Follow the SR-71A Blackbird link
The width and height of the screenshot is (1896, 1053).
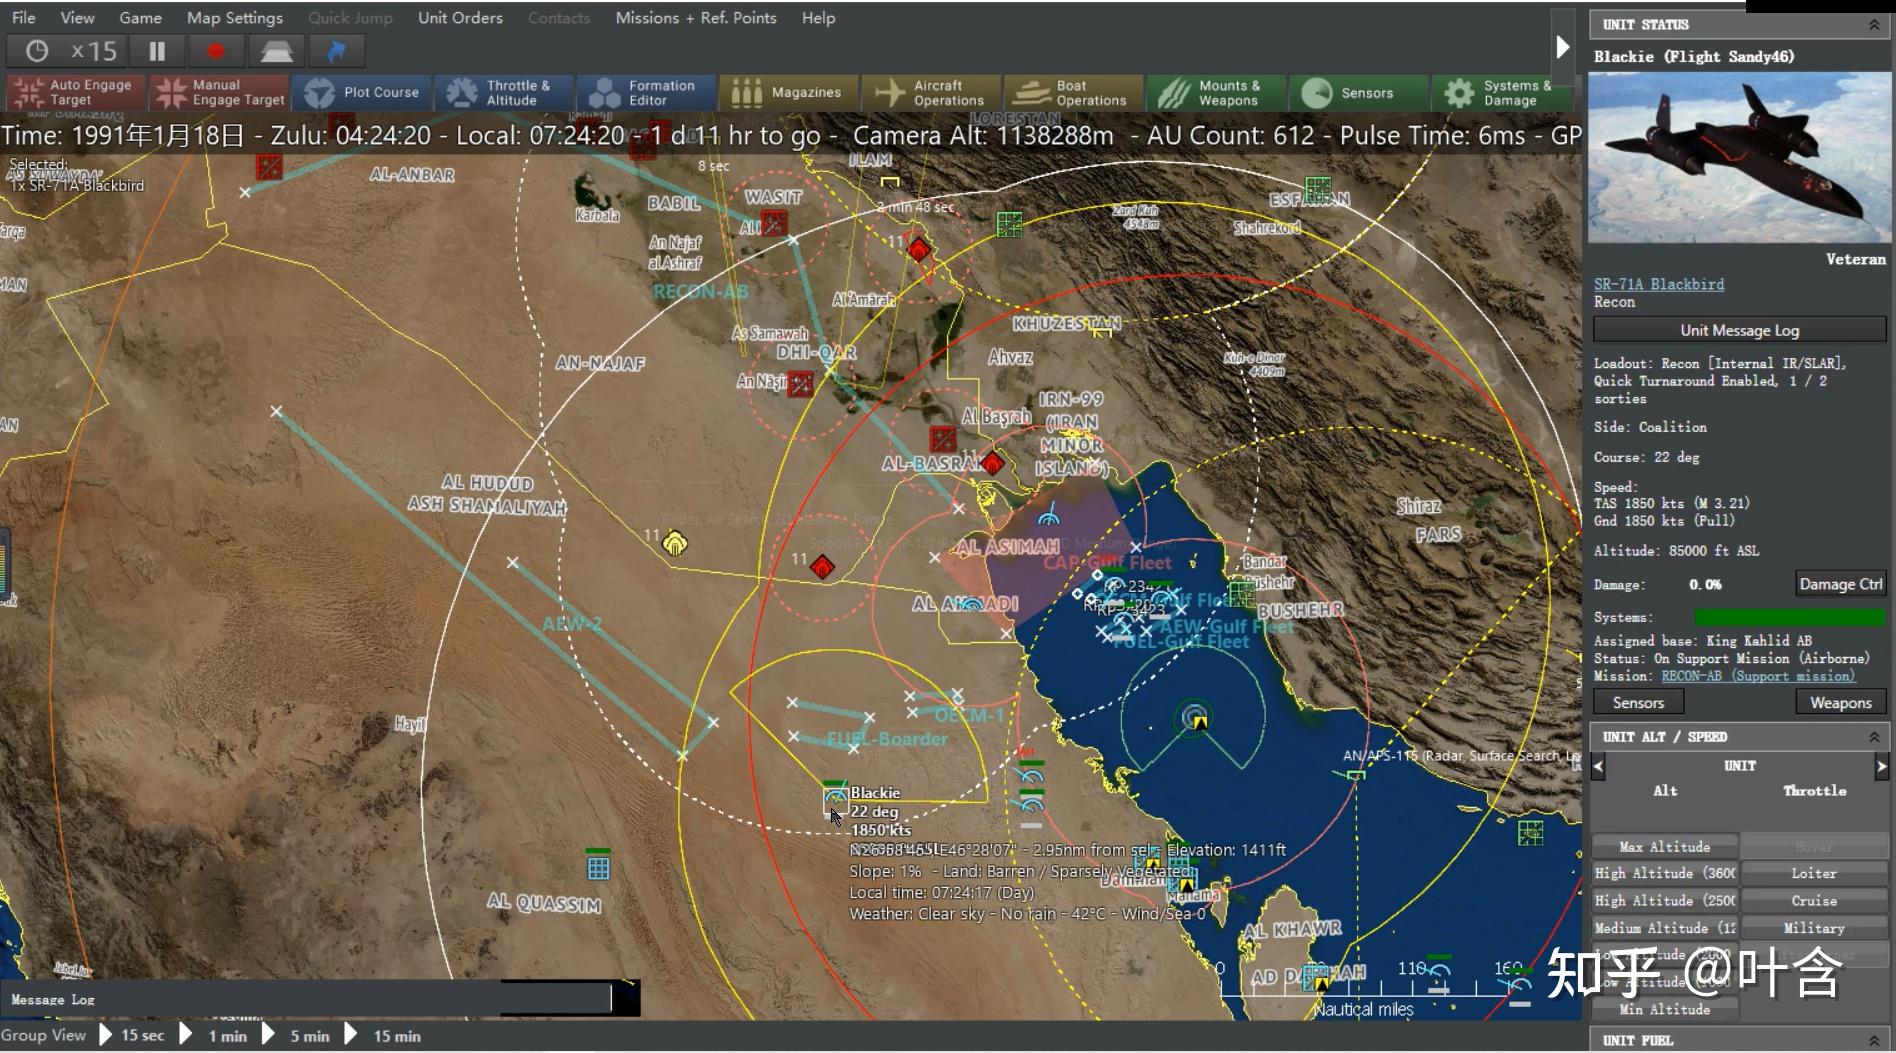pyautogui.click(x=1658, y=284)
